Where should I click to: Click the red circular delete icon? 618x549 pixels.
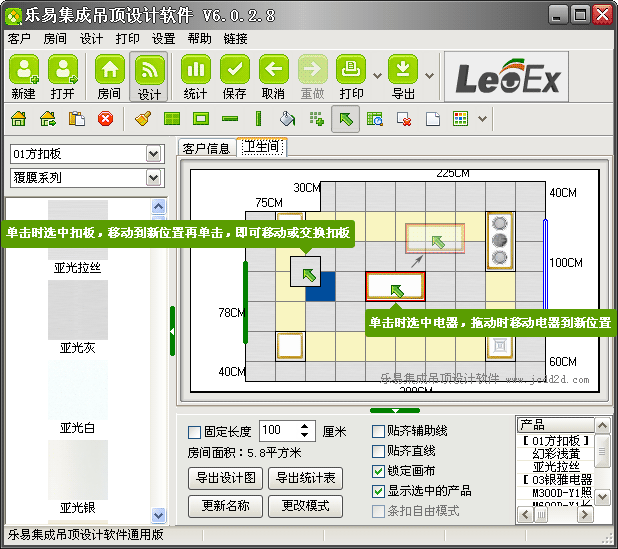click(105, 119)
